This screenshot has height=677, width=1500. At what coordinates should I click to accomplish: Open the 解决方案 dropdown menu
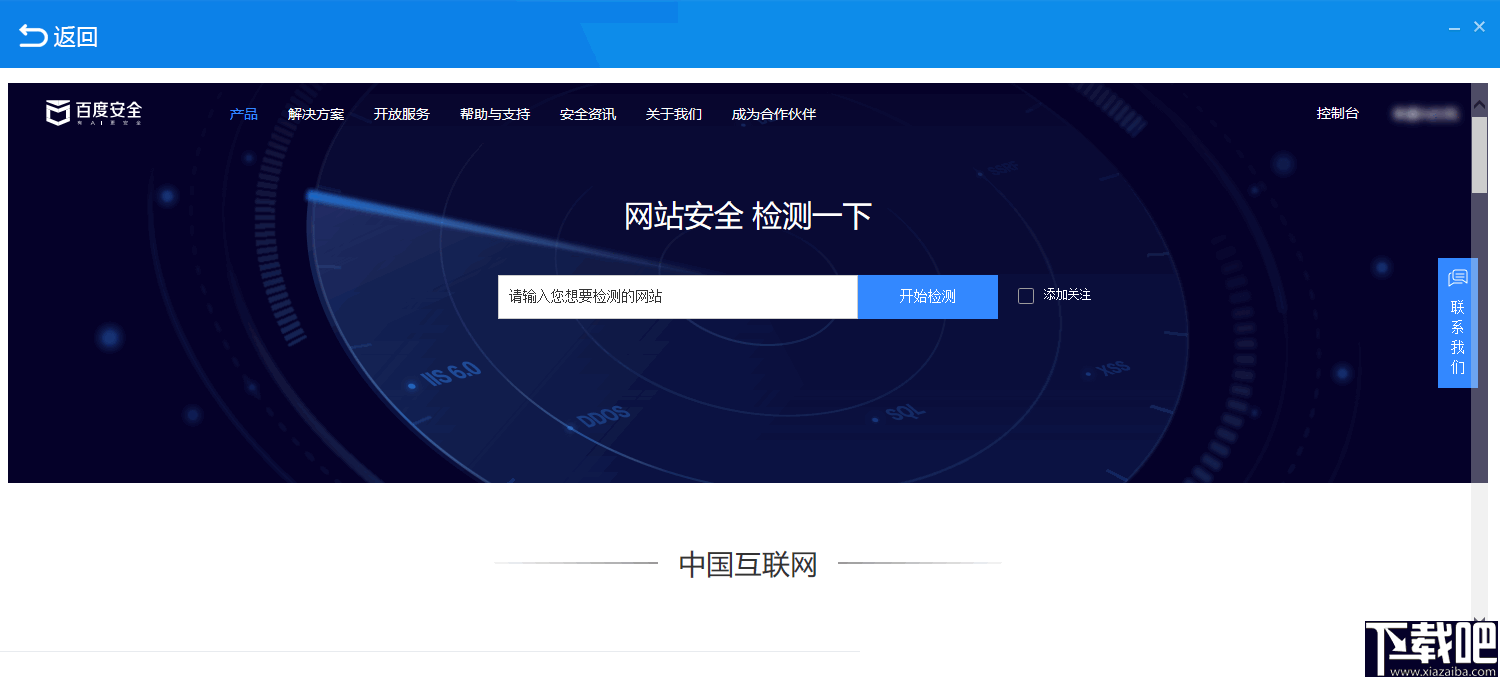[315, 114]
